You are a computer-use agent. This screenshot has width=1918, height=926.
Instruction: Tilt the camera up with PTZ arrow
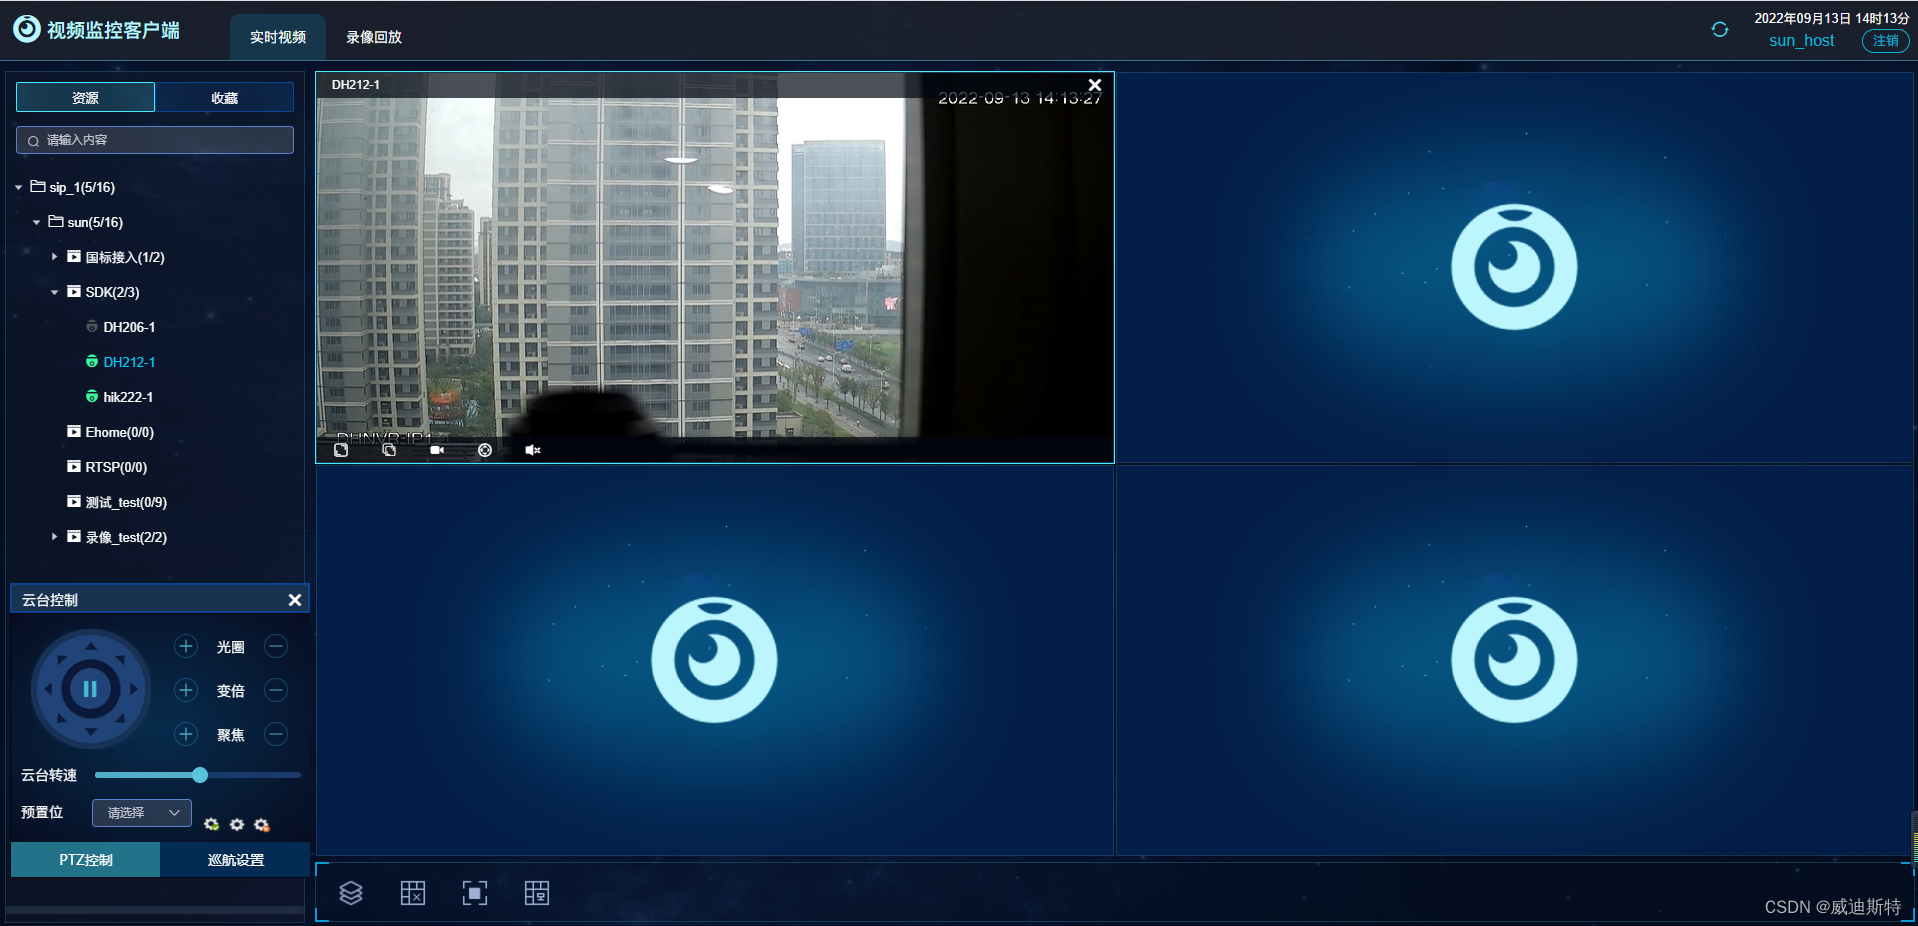pos(91,647)
